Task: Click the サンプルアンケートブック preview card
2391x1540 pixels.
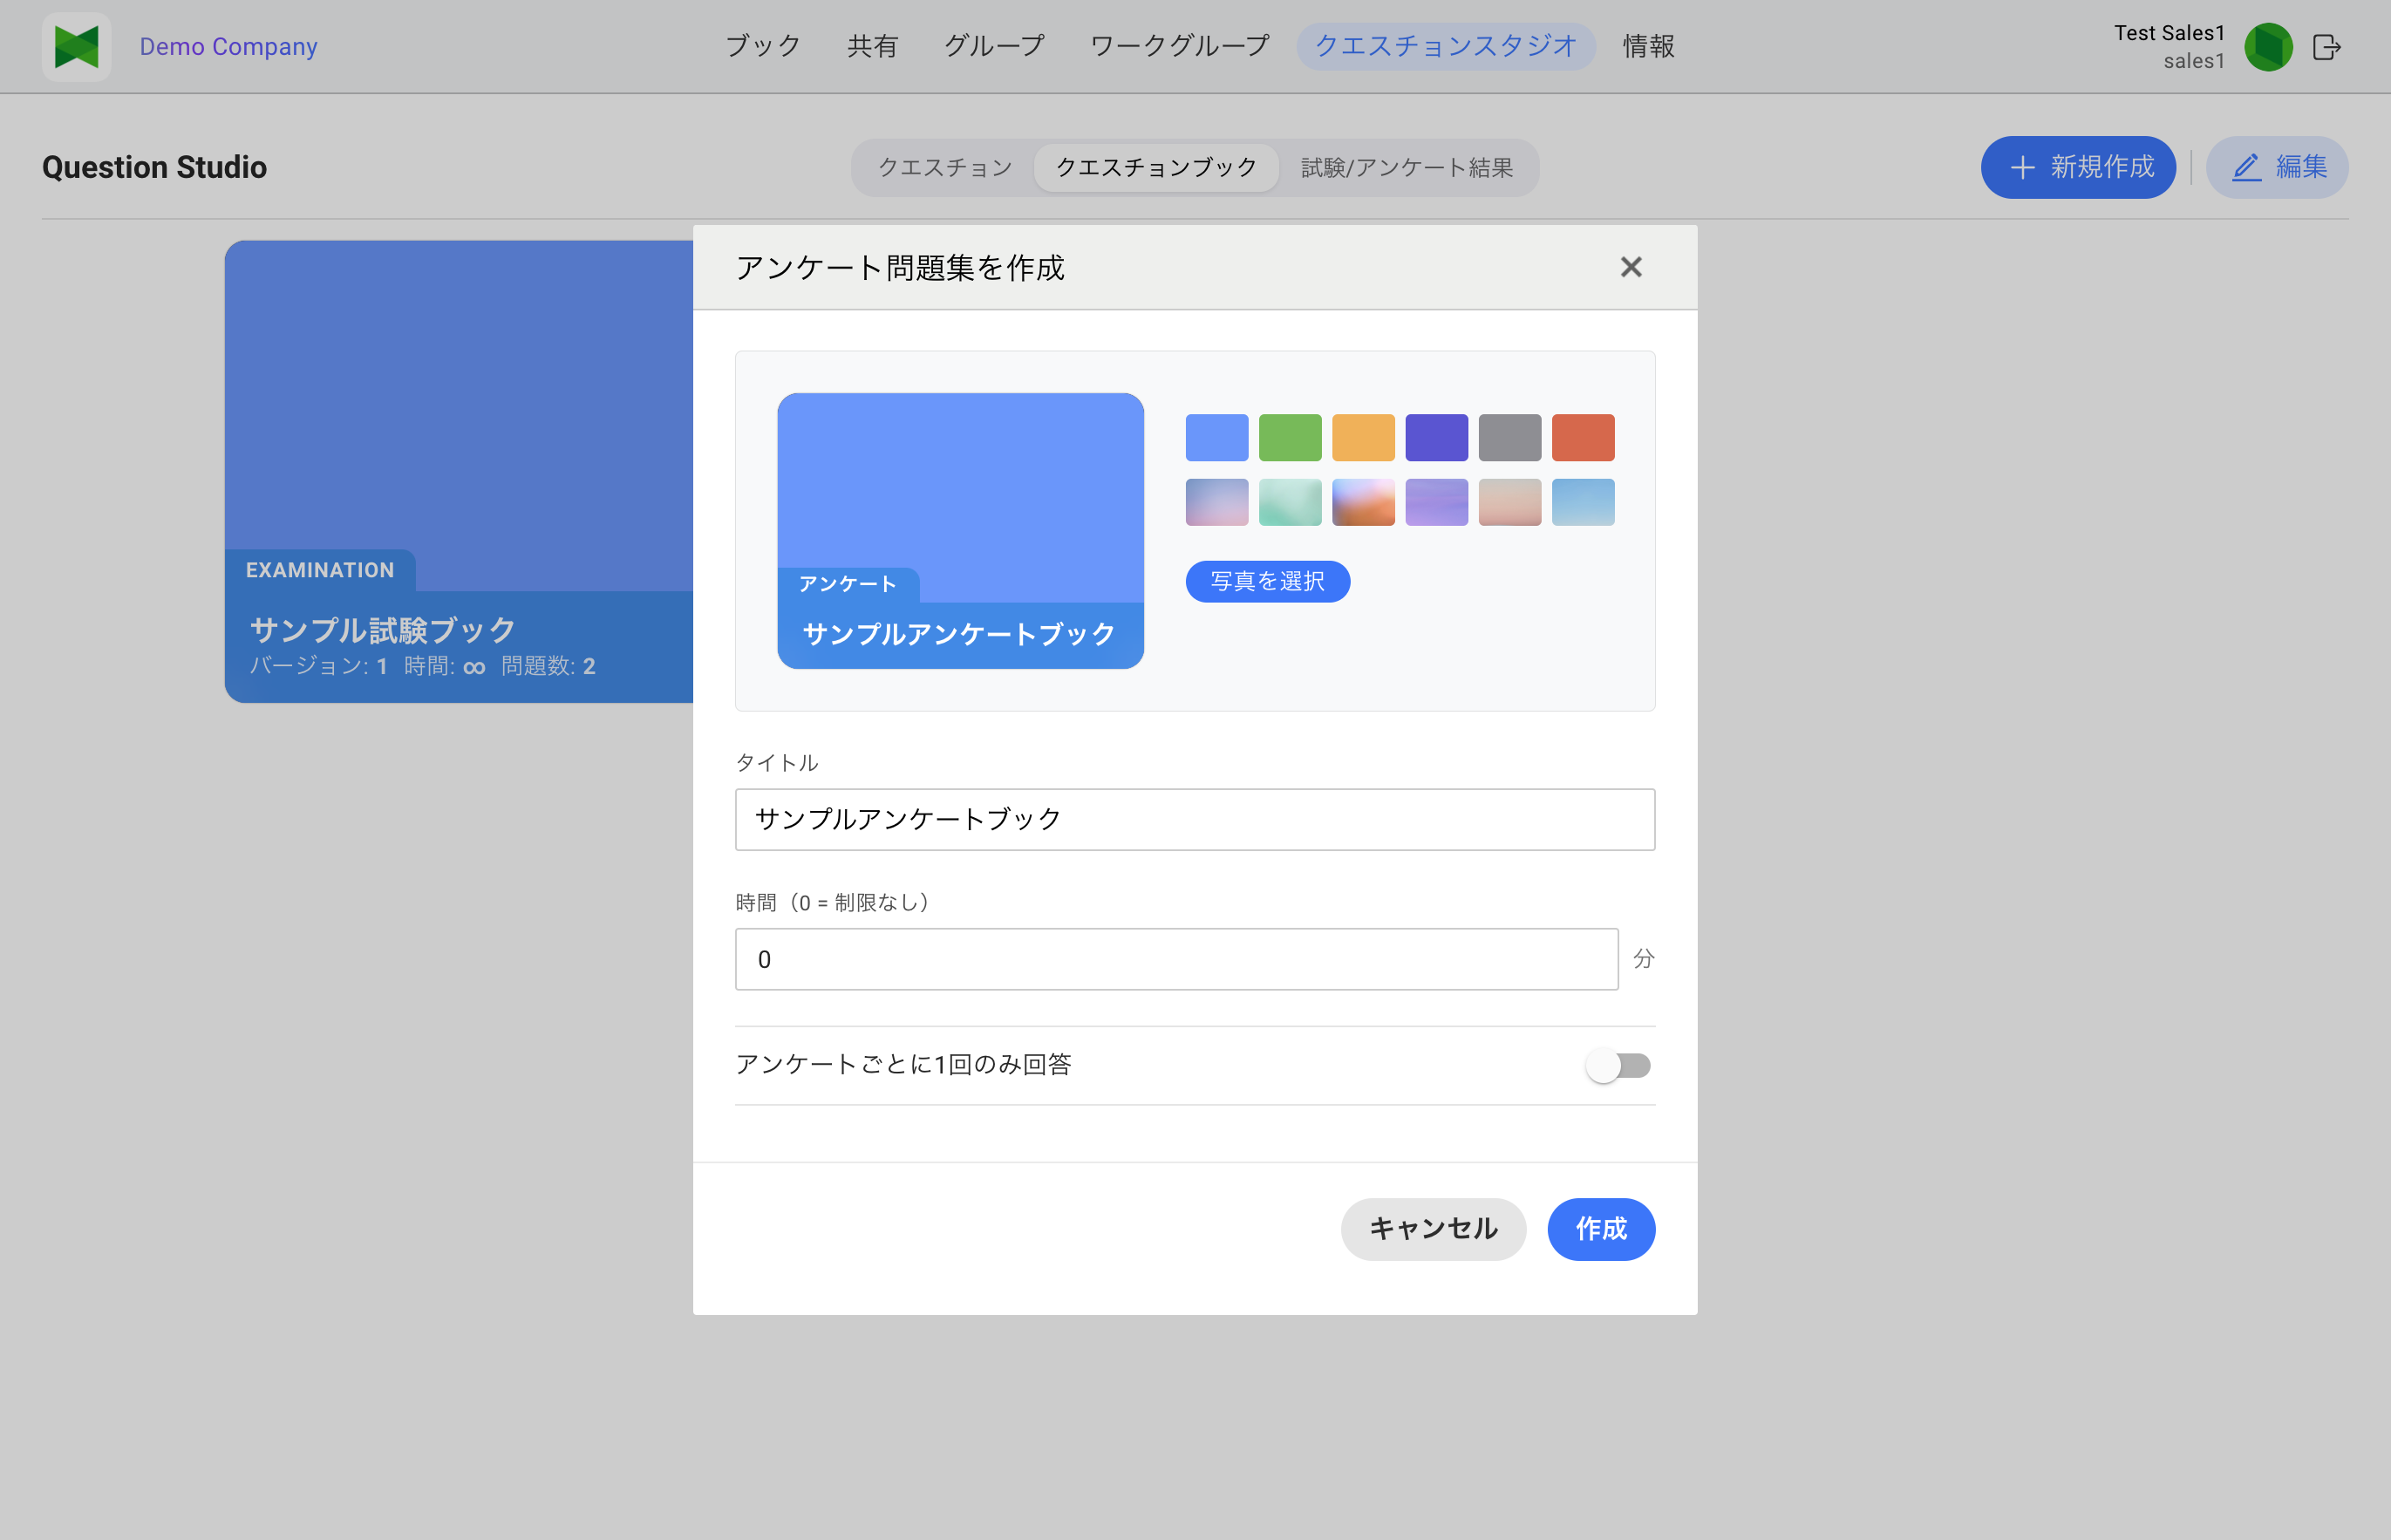Action: coord(960,531)
